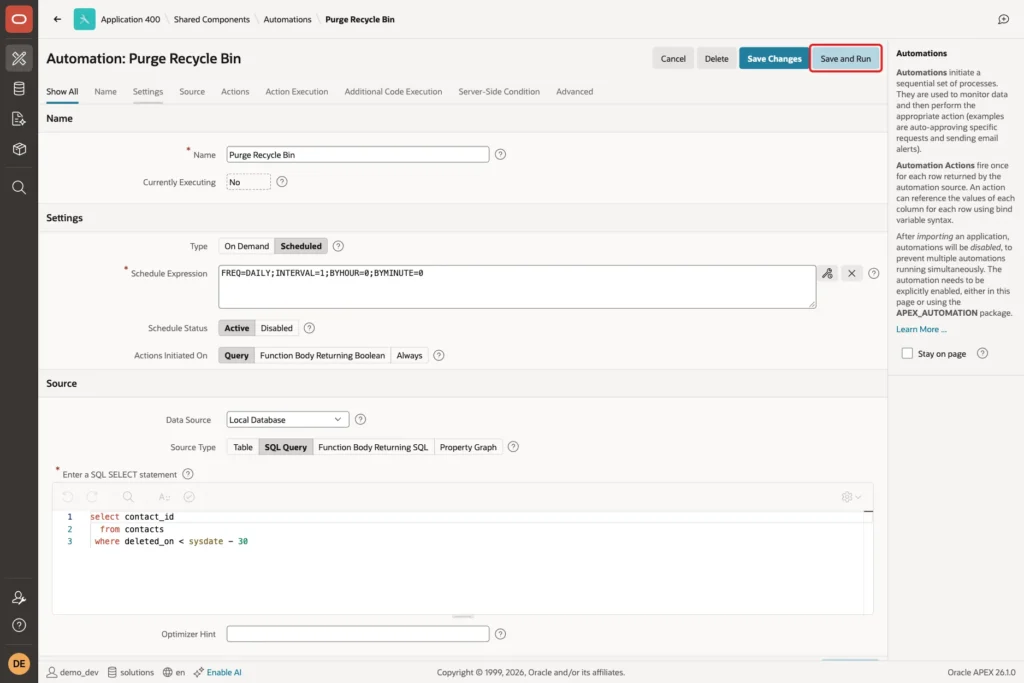Screen dimensions: 1024x683
Task: Undo in the SQL code editor
Action: click(x=68, y=497)
